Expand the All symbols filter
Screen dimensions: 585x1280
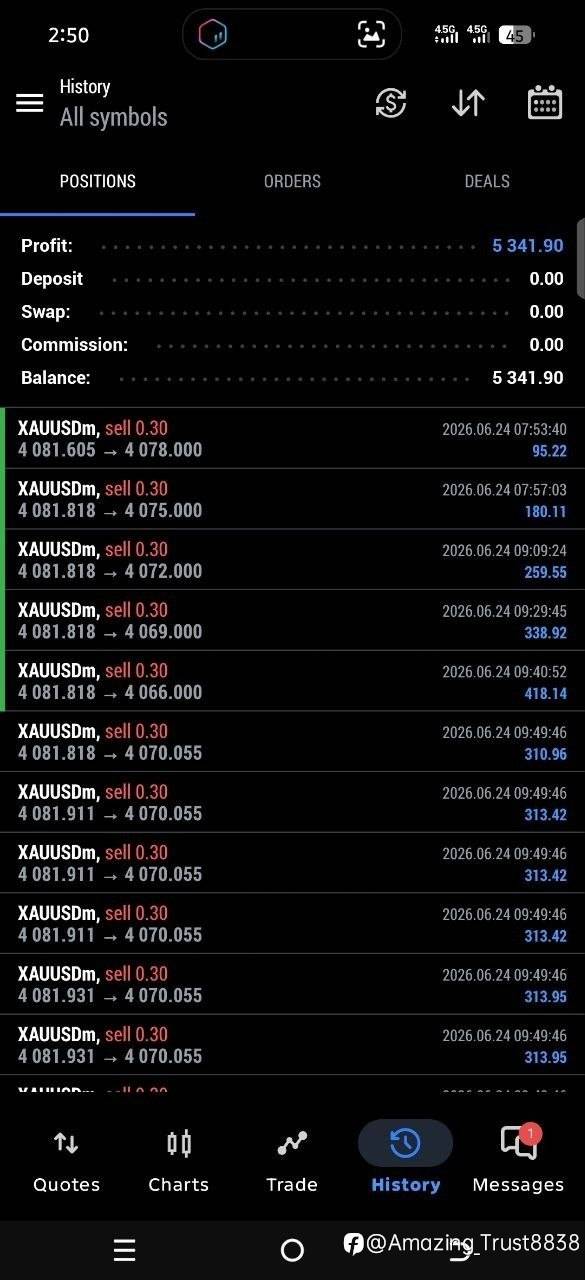tap(113, 117)
